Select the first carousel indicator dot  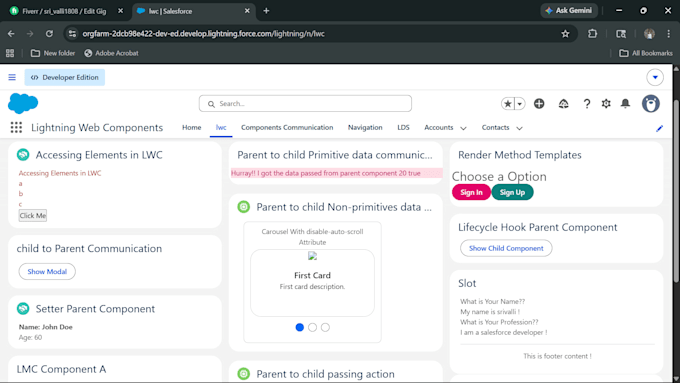tap(299, 327)
